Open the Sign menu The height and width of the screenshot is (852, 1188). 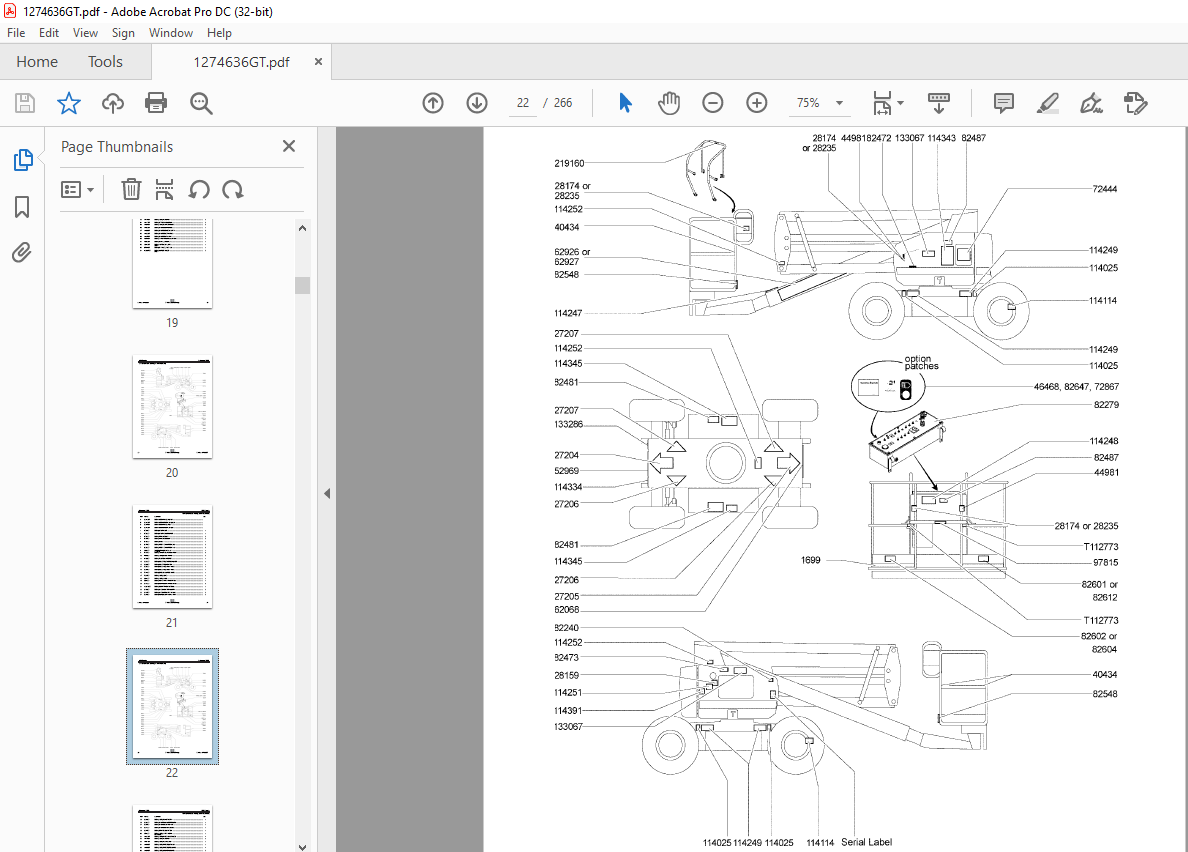click(x=123, y=33)
